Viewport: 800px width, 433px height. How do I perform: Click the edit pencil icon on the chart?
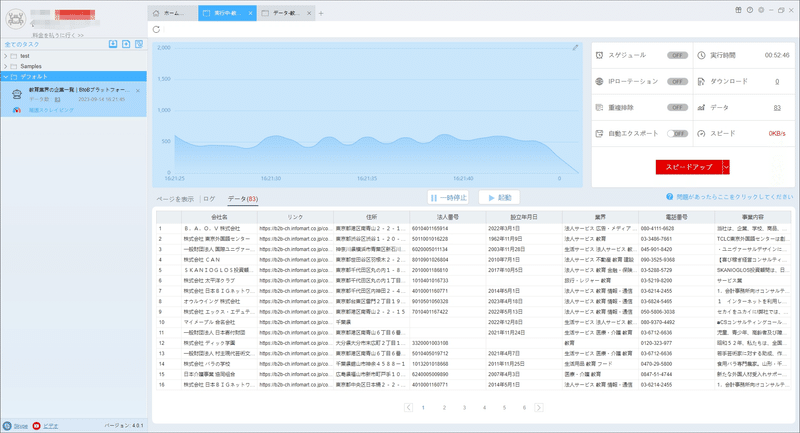click(x=576, y=47)
